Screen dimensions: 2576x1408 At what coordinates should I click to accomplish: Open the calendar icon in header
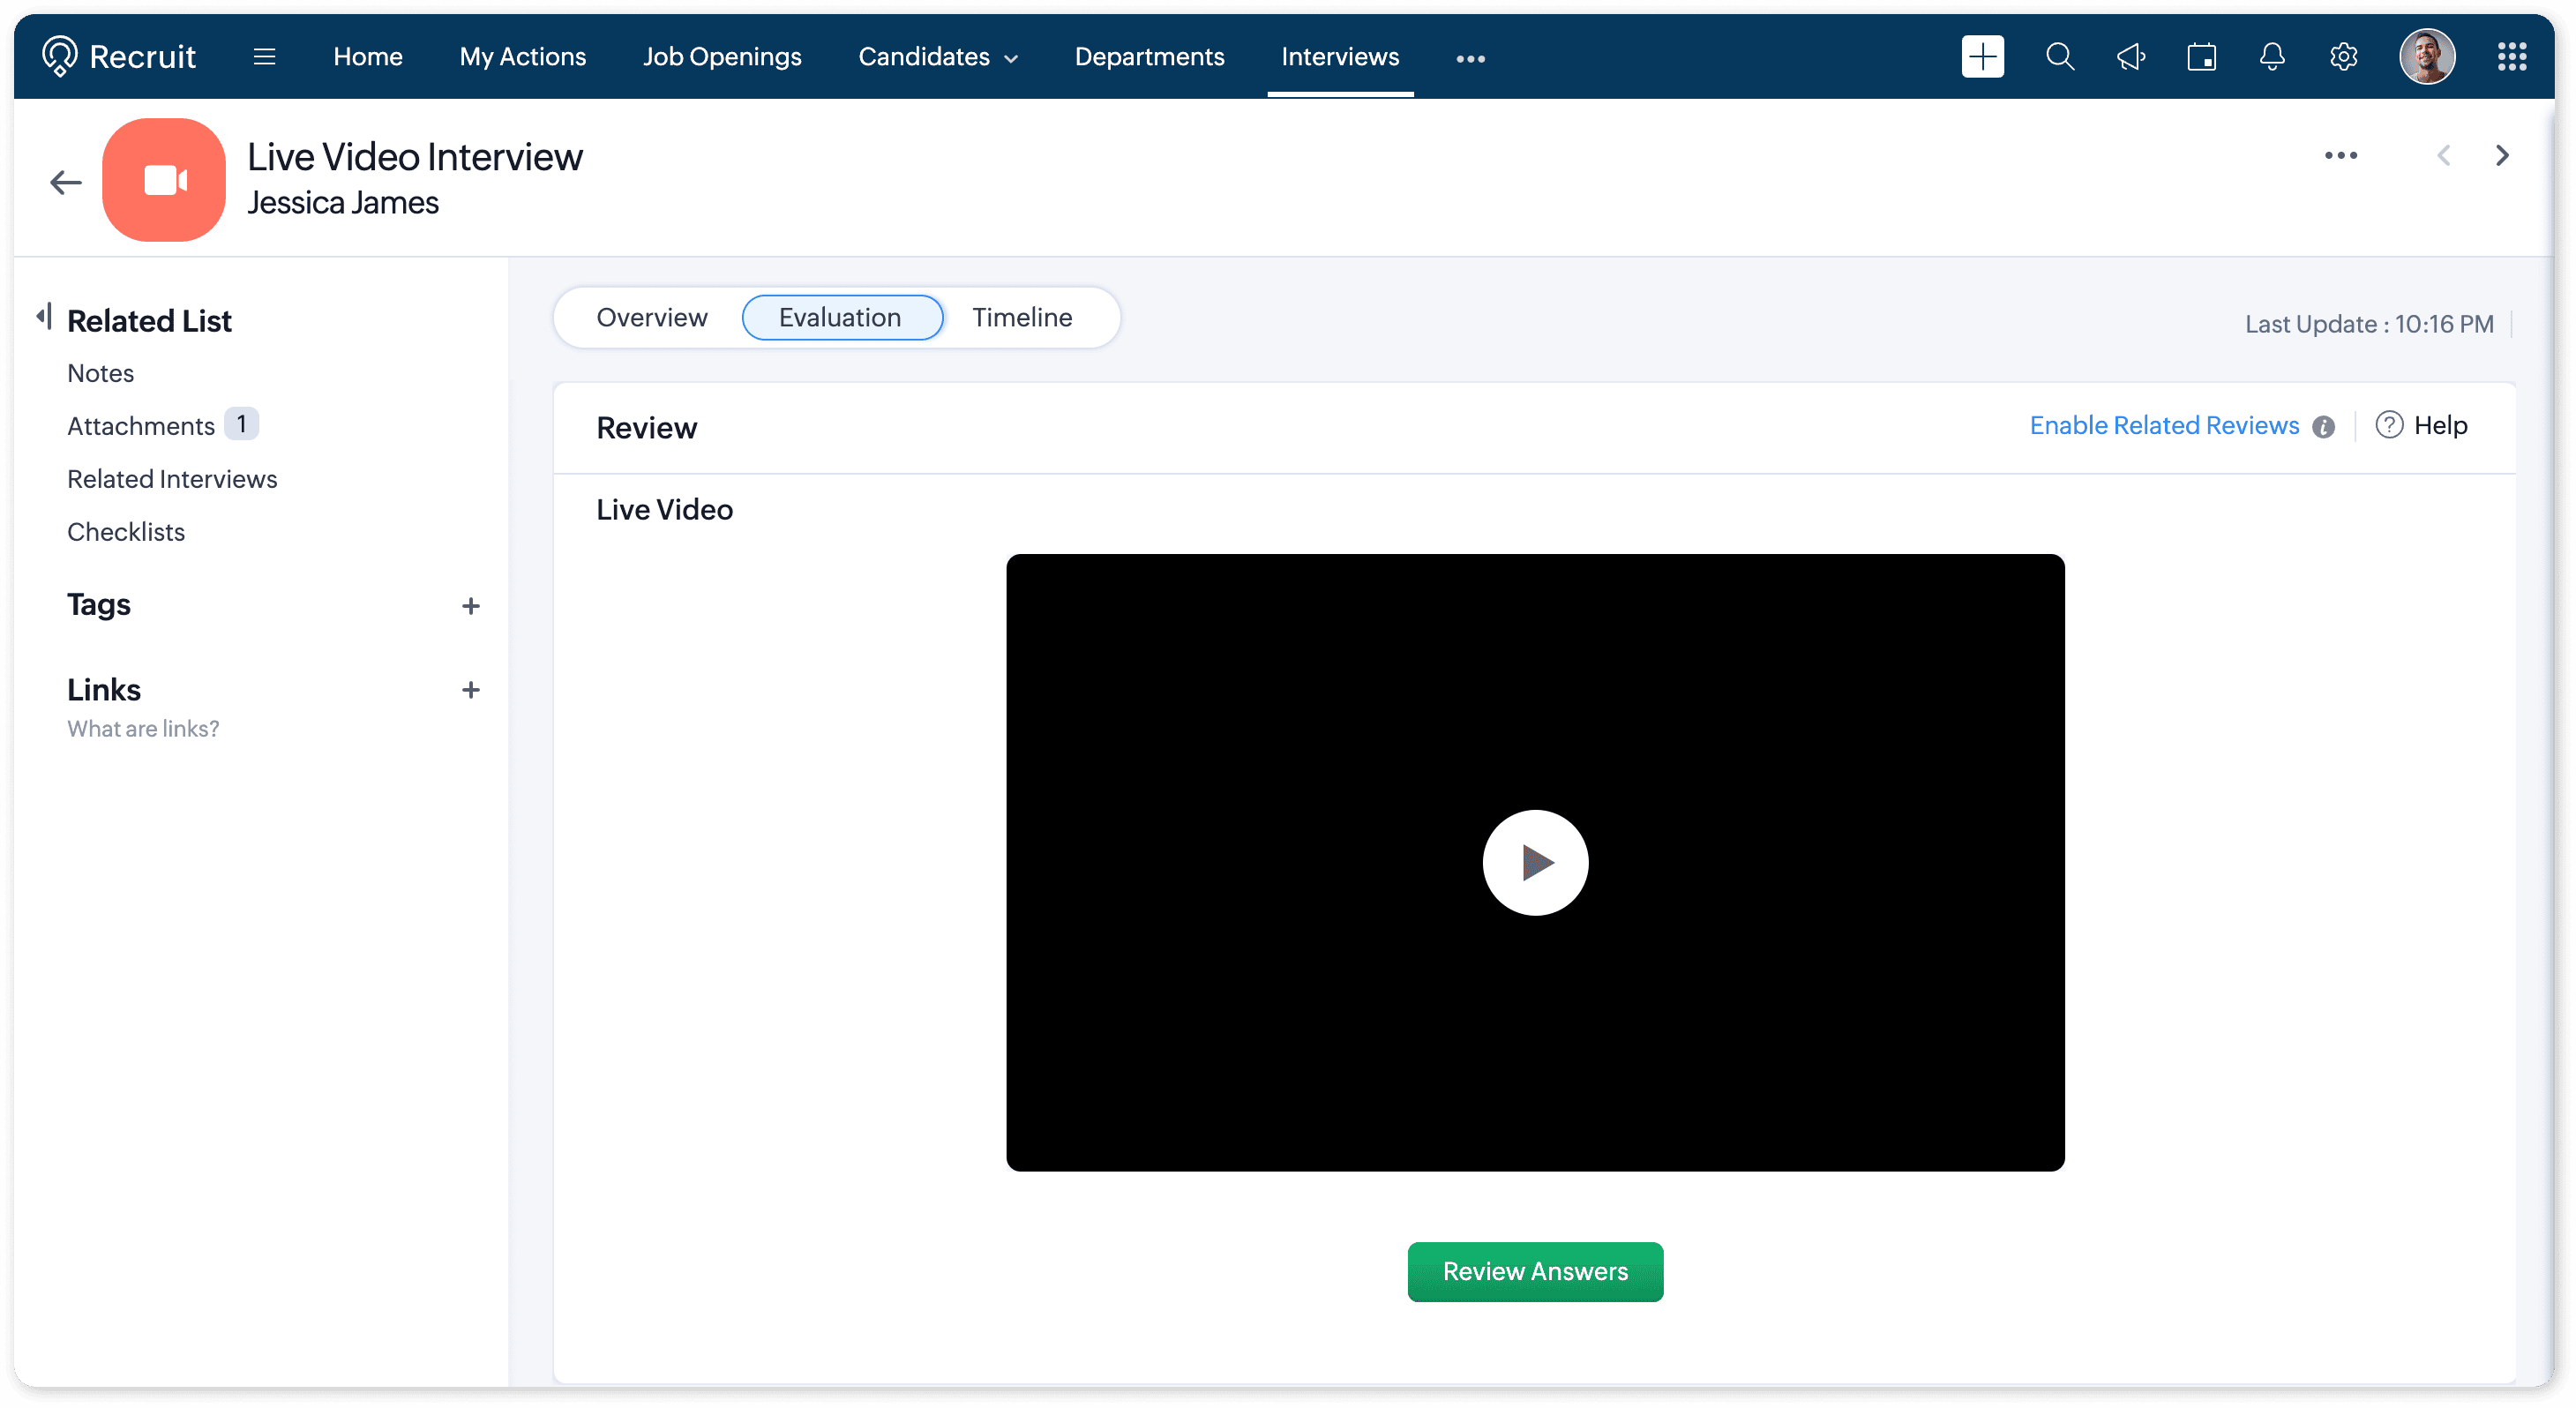tap(2201, 57)
